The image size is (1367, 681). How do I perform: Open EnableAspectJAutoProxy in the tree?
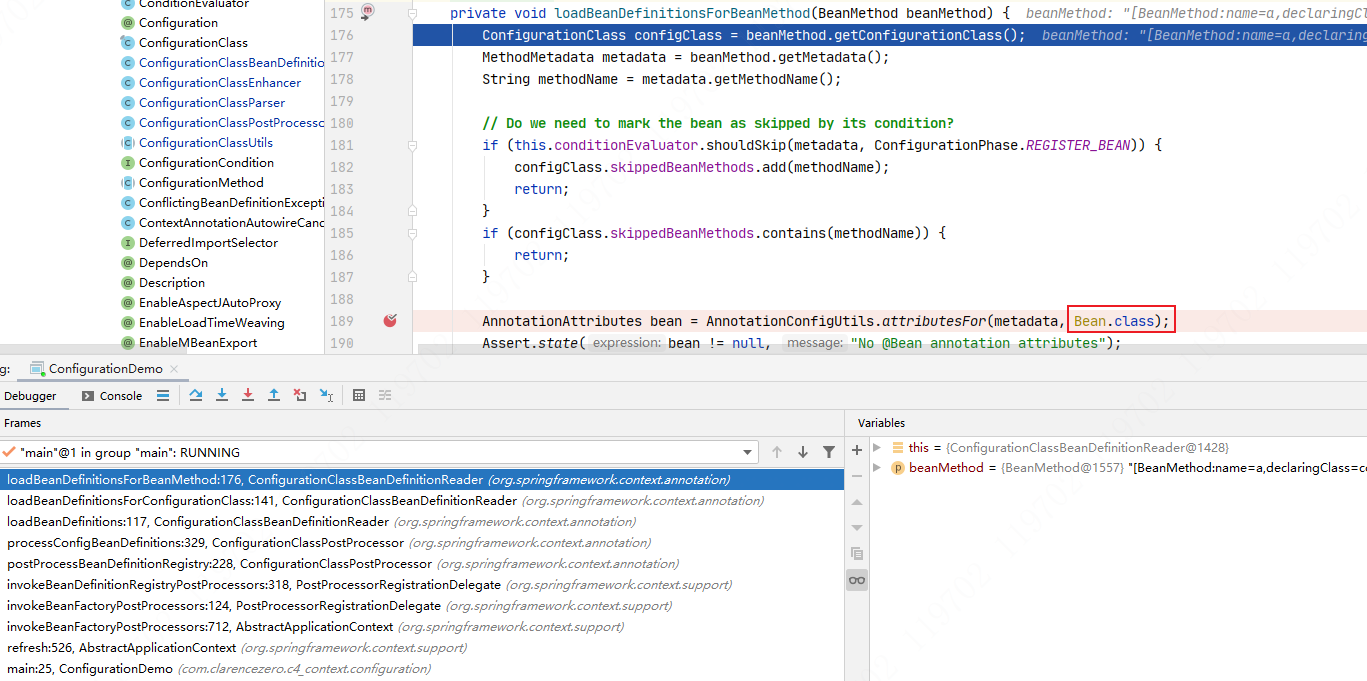click(x=210, y=303)
